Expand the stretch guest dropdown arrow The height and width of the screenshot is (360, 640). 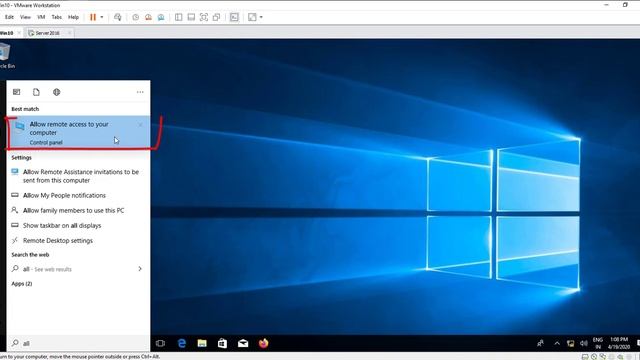tap(261, 17)
